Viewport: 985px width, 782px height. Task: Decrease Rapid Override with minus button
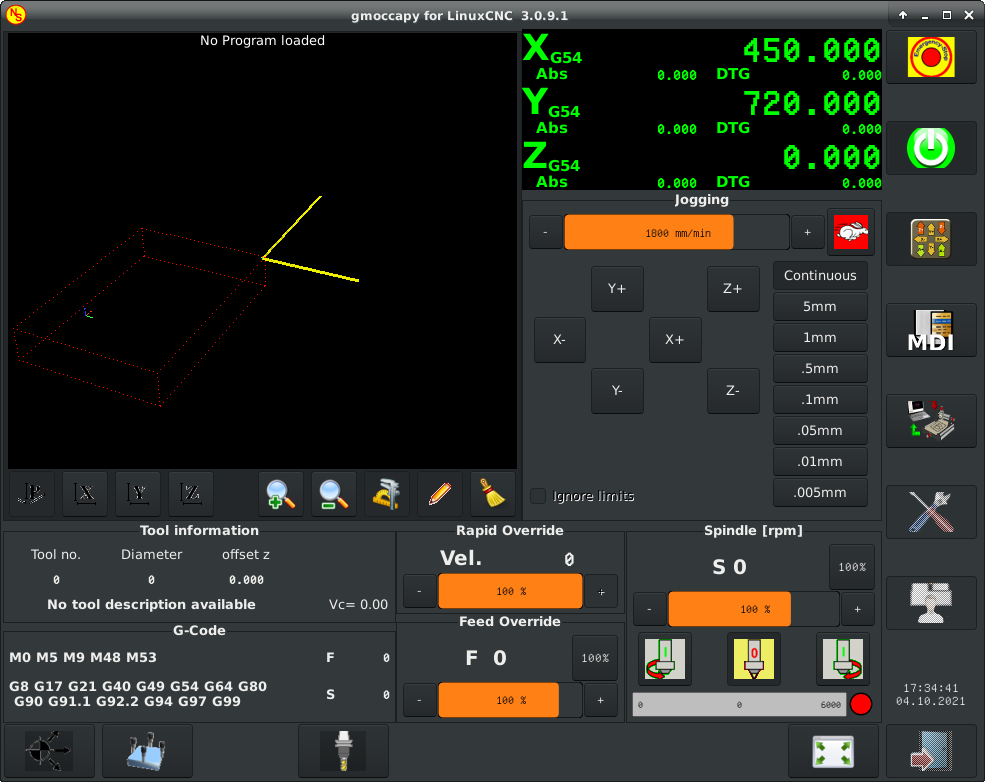click(x=420, y=591)
